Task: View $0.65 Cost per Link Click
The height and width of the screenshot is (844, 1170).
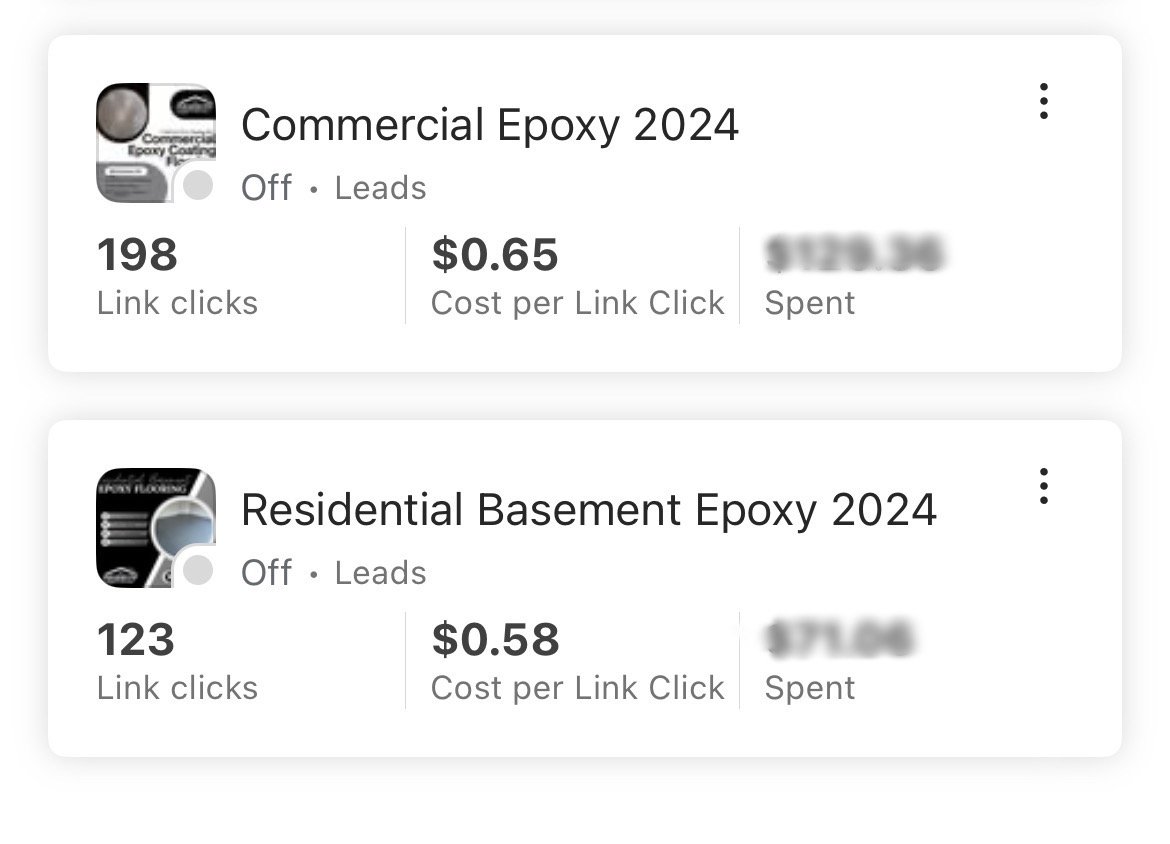Action: coord(578,275)
